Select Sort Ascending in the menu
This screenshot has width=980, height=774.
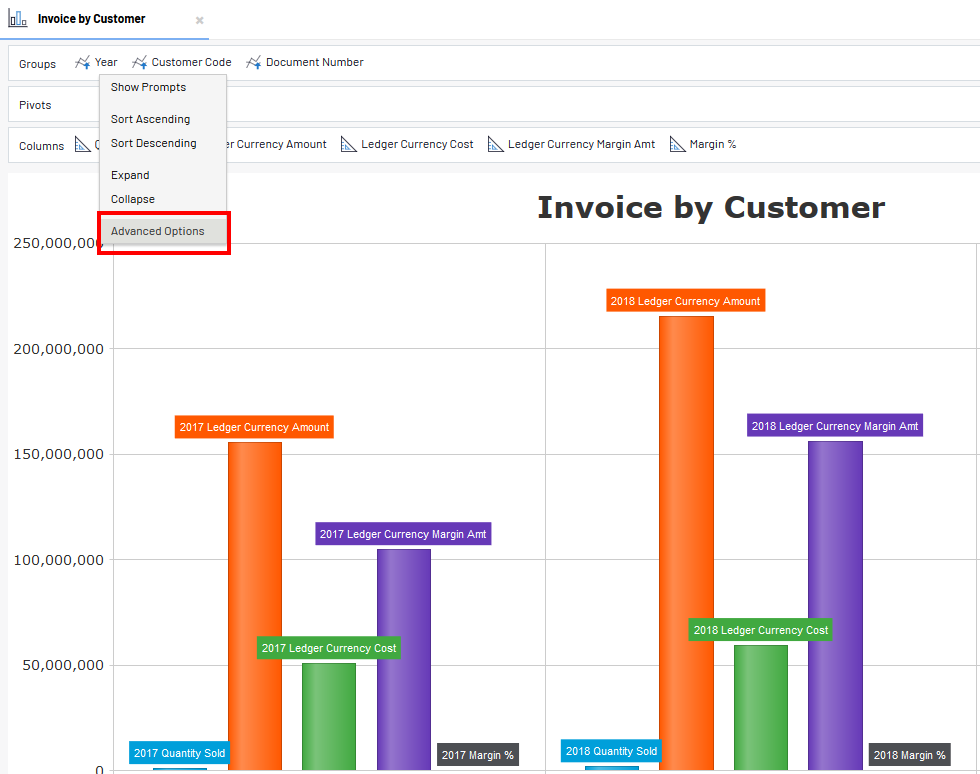[150, 120]
